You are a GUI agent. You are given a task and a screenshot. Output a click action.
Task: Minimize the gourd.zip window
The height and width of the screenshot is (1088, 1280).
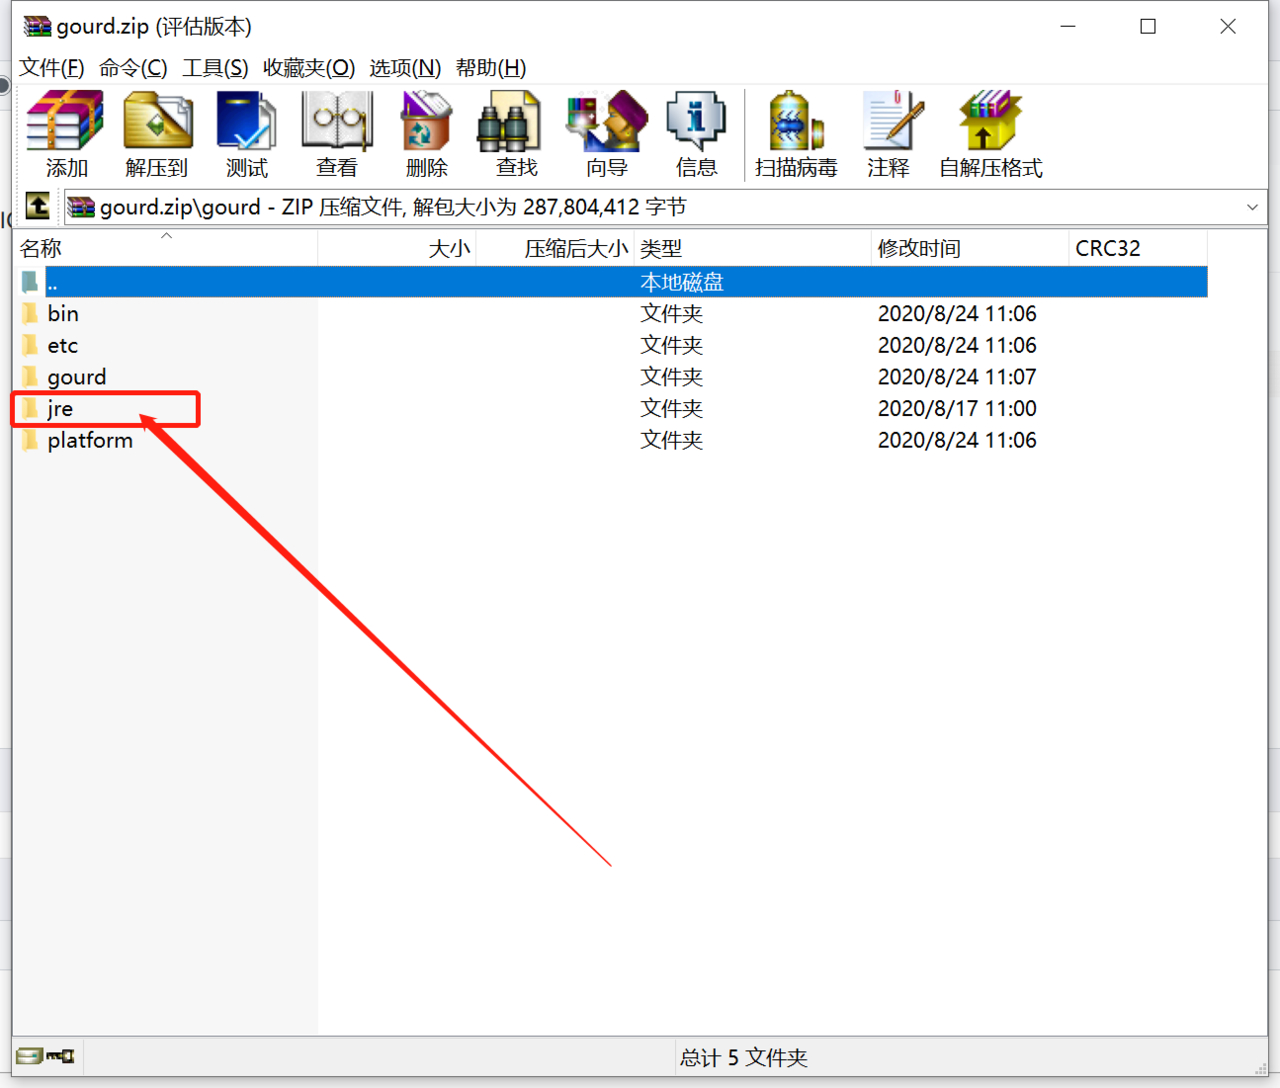pos(1068,27)
